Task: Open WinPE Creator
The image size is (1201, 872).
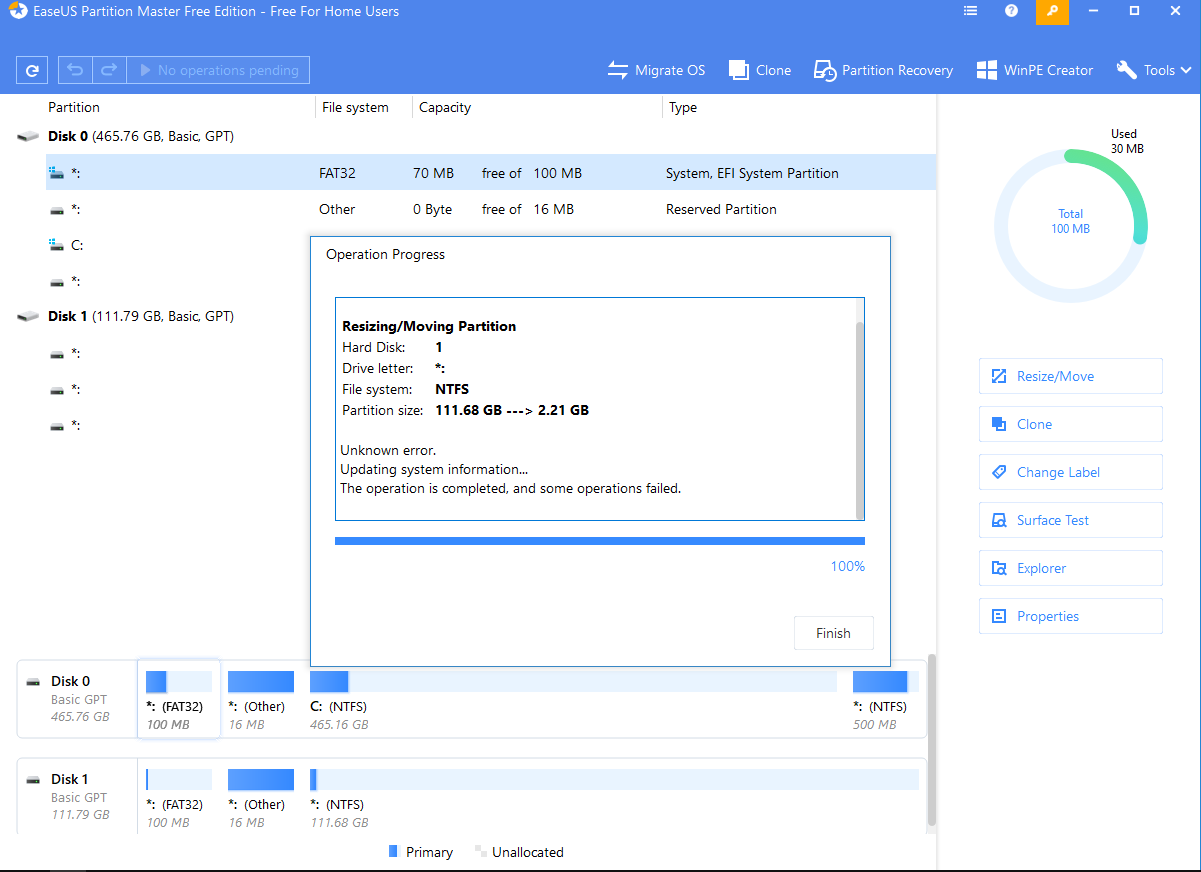Action: [x=1035, y=70]
